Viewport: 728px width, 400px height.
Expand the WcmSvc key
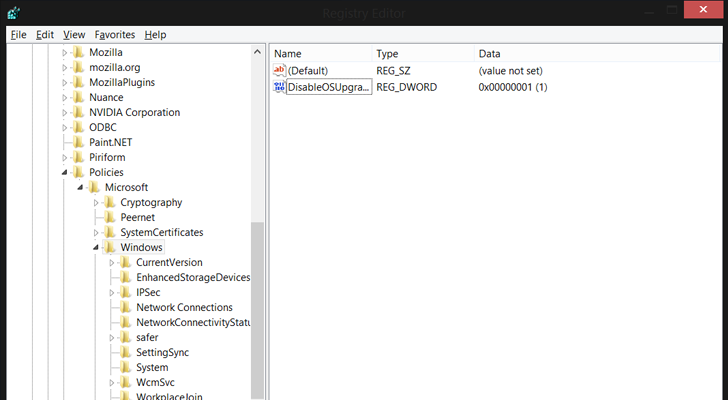112,383
